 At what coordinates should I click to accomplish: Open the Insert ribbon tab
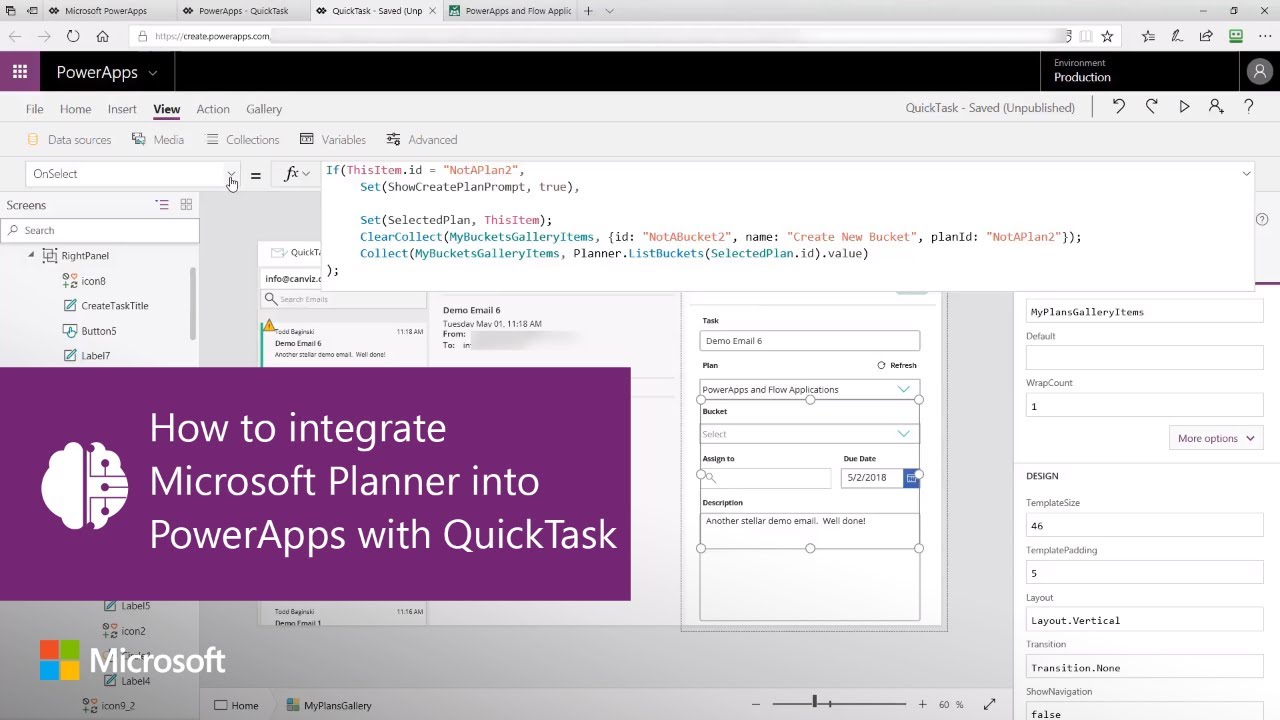(x=122, y=109)
